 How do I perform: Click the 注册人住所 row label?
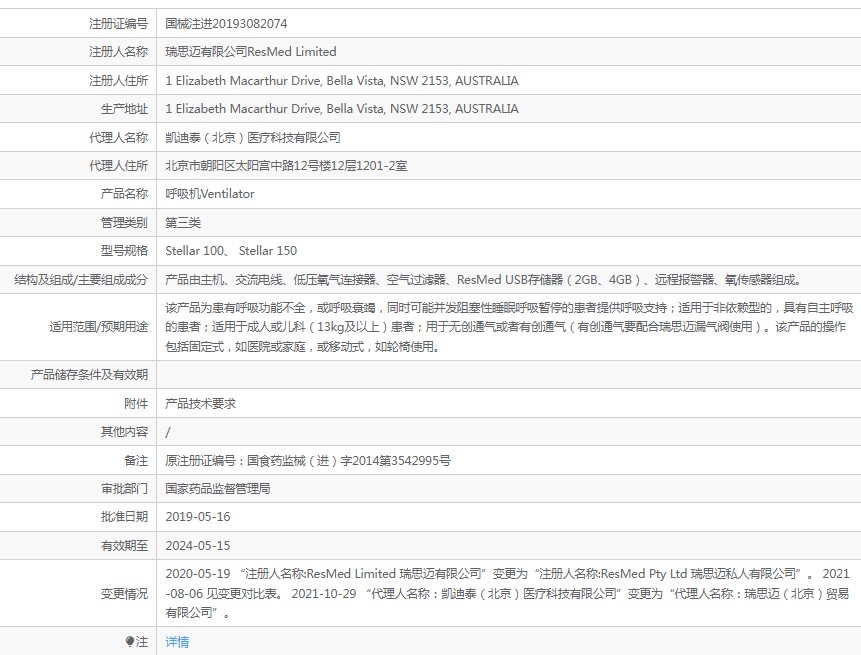point(119,81)
